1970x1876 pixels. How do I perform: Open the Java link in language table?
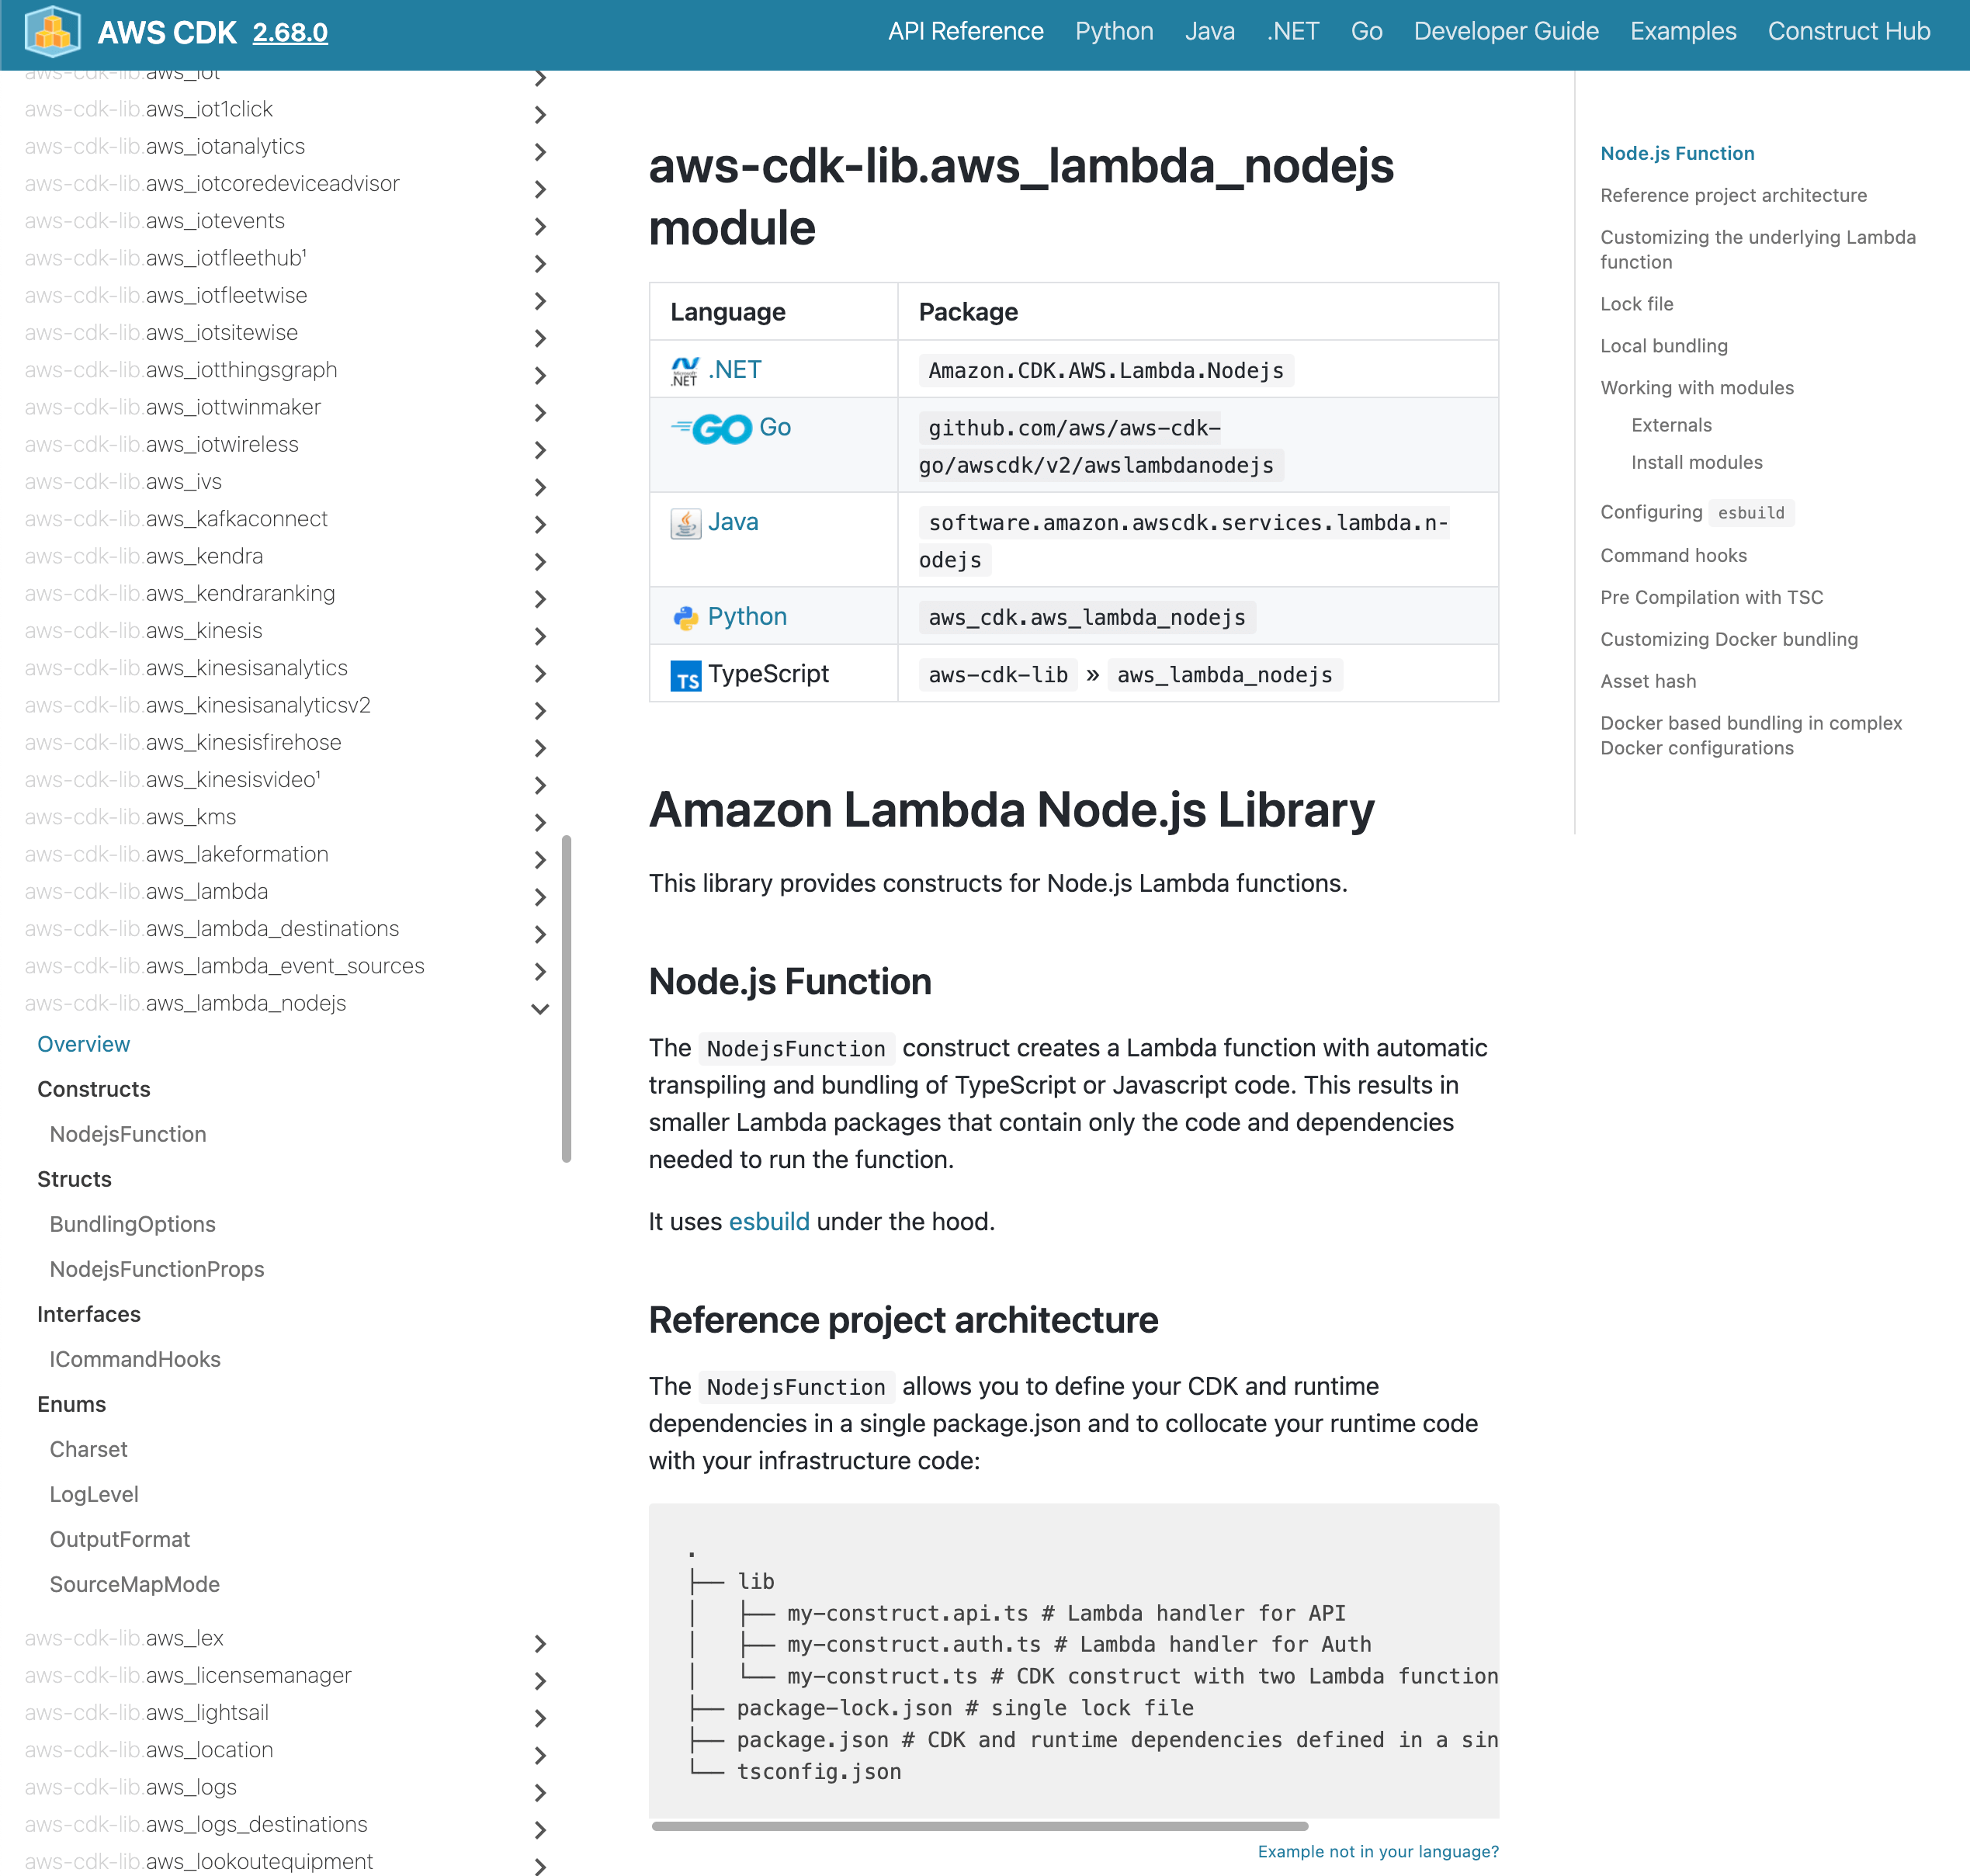[x=733, y=522]
